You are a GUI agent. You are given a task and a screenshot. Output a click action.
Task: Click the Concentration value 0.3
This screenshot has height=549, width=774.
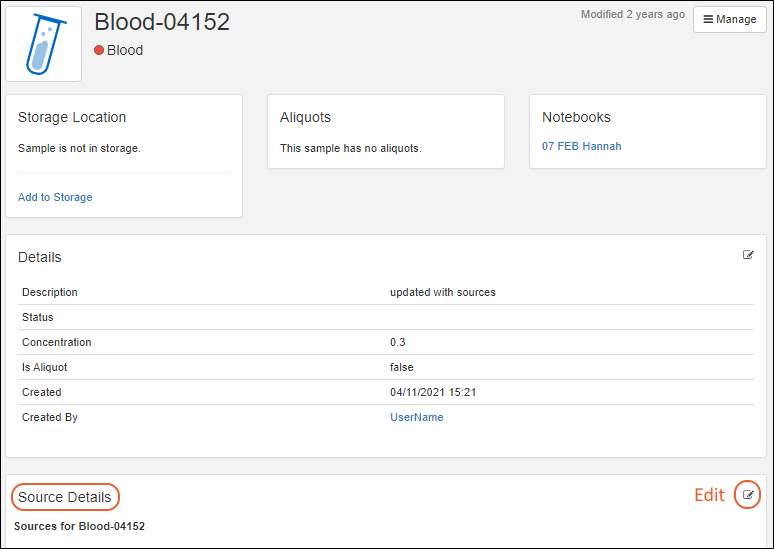[398, 342]
